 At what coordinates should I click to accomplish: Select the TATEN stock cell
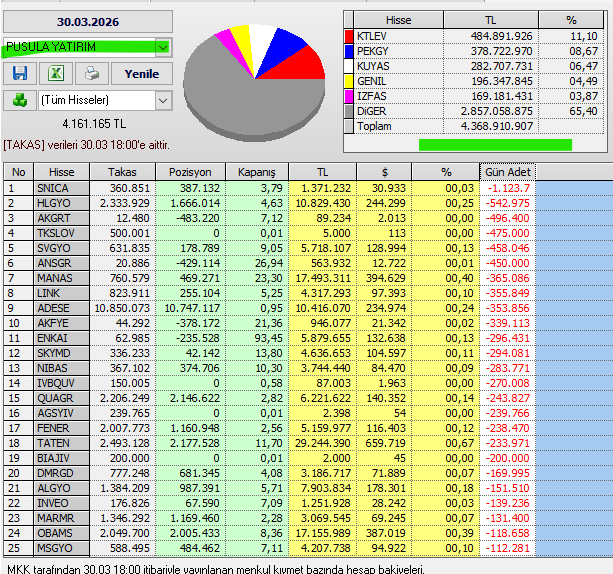(x=62, y=443)
